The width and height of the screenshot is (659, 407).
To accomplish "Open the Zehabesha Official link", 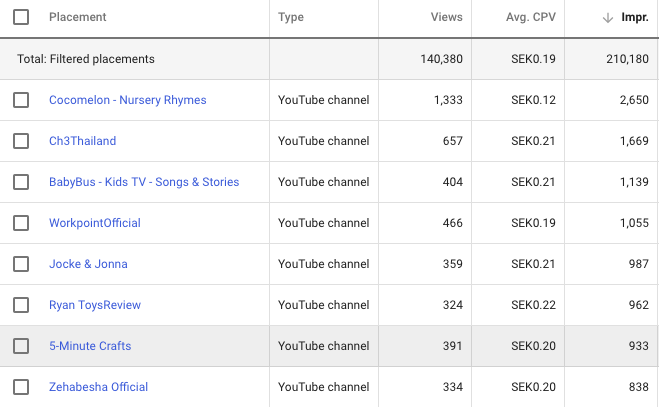I will click(99, 387).
